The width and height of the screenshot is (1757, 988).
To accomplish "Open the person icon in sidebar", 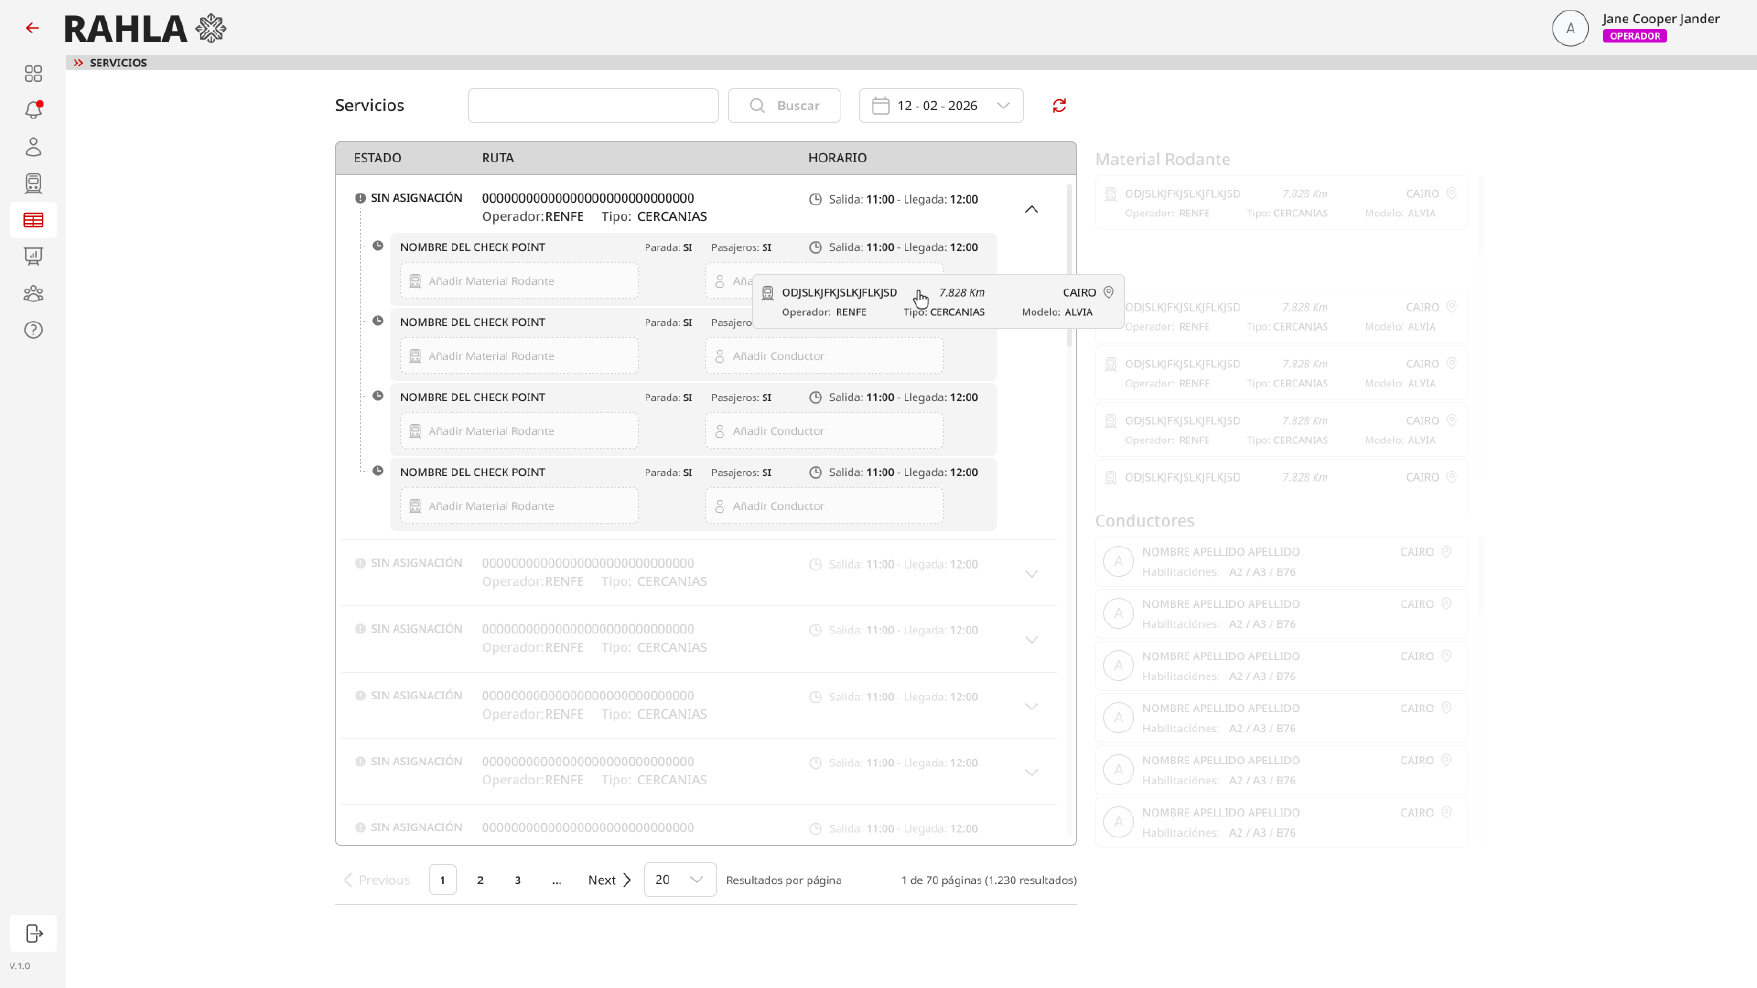I will coord(33,147).
